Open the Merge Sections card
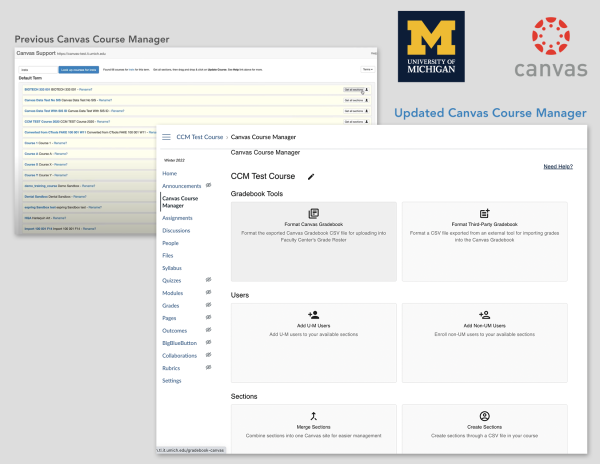 (314, 429)
